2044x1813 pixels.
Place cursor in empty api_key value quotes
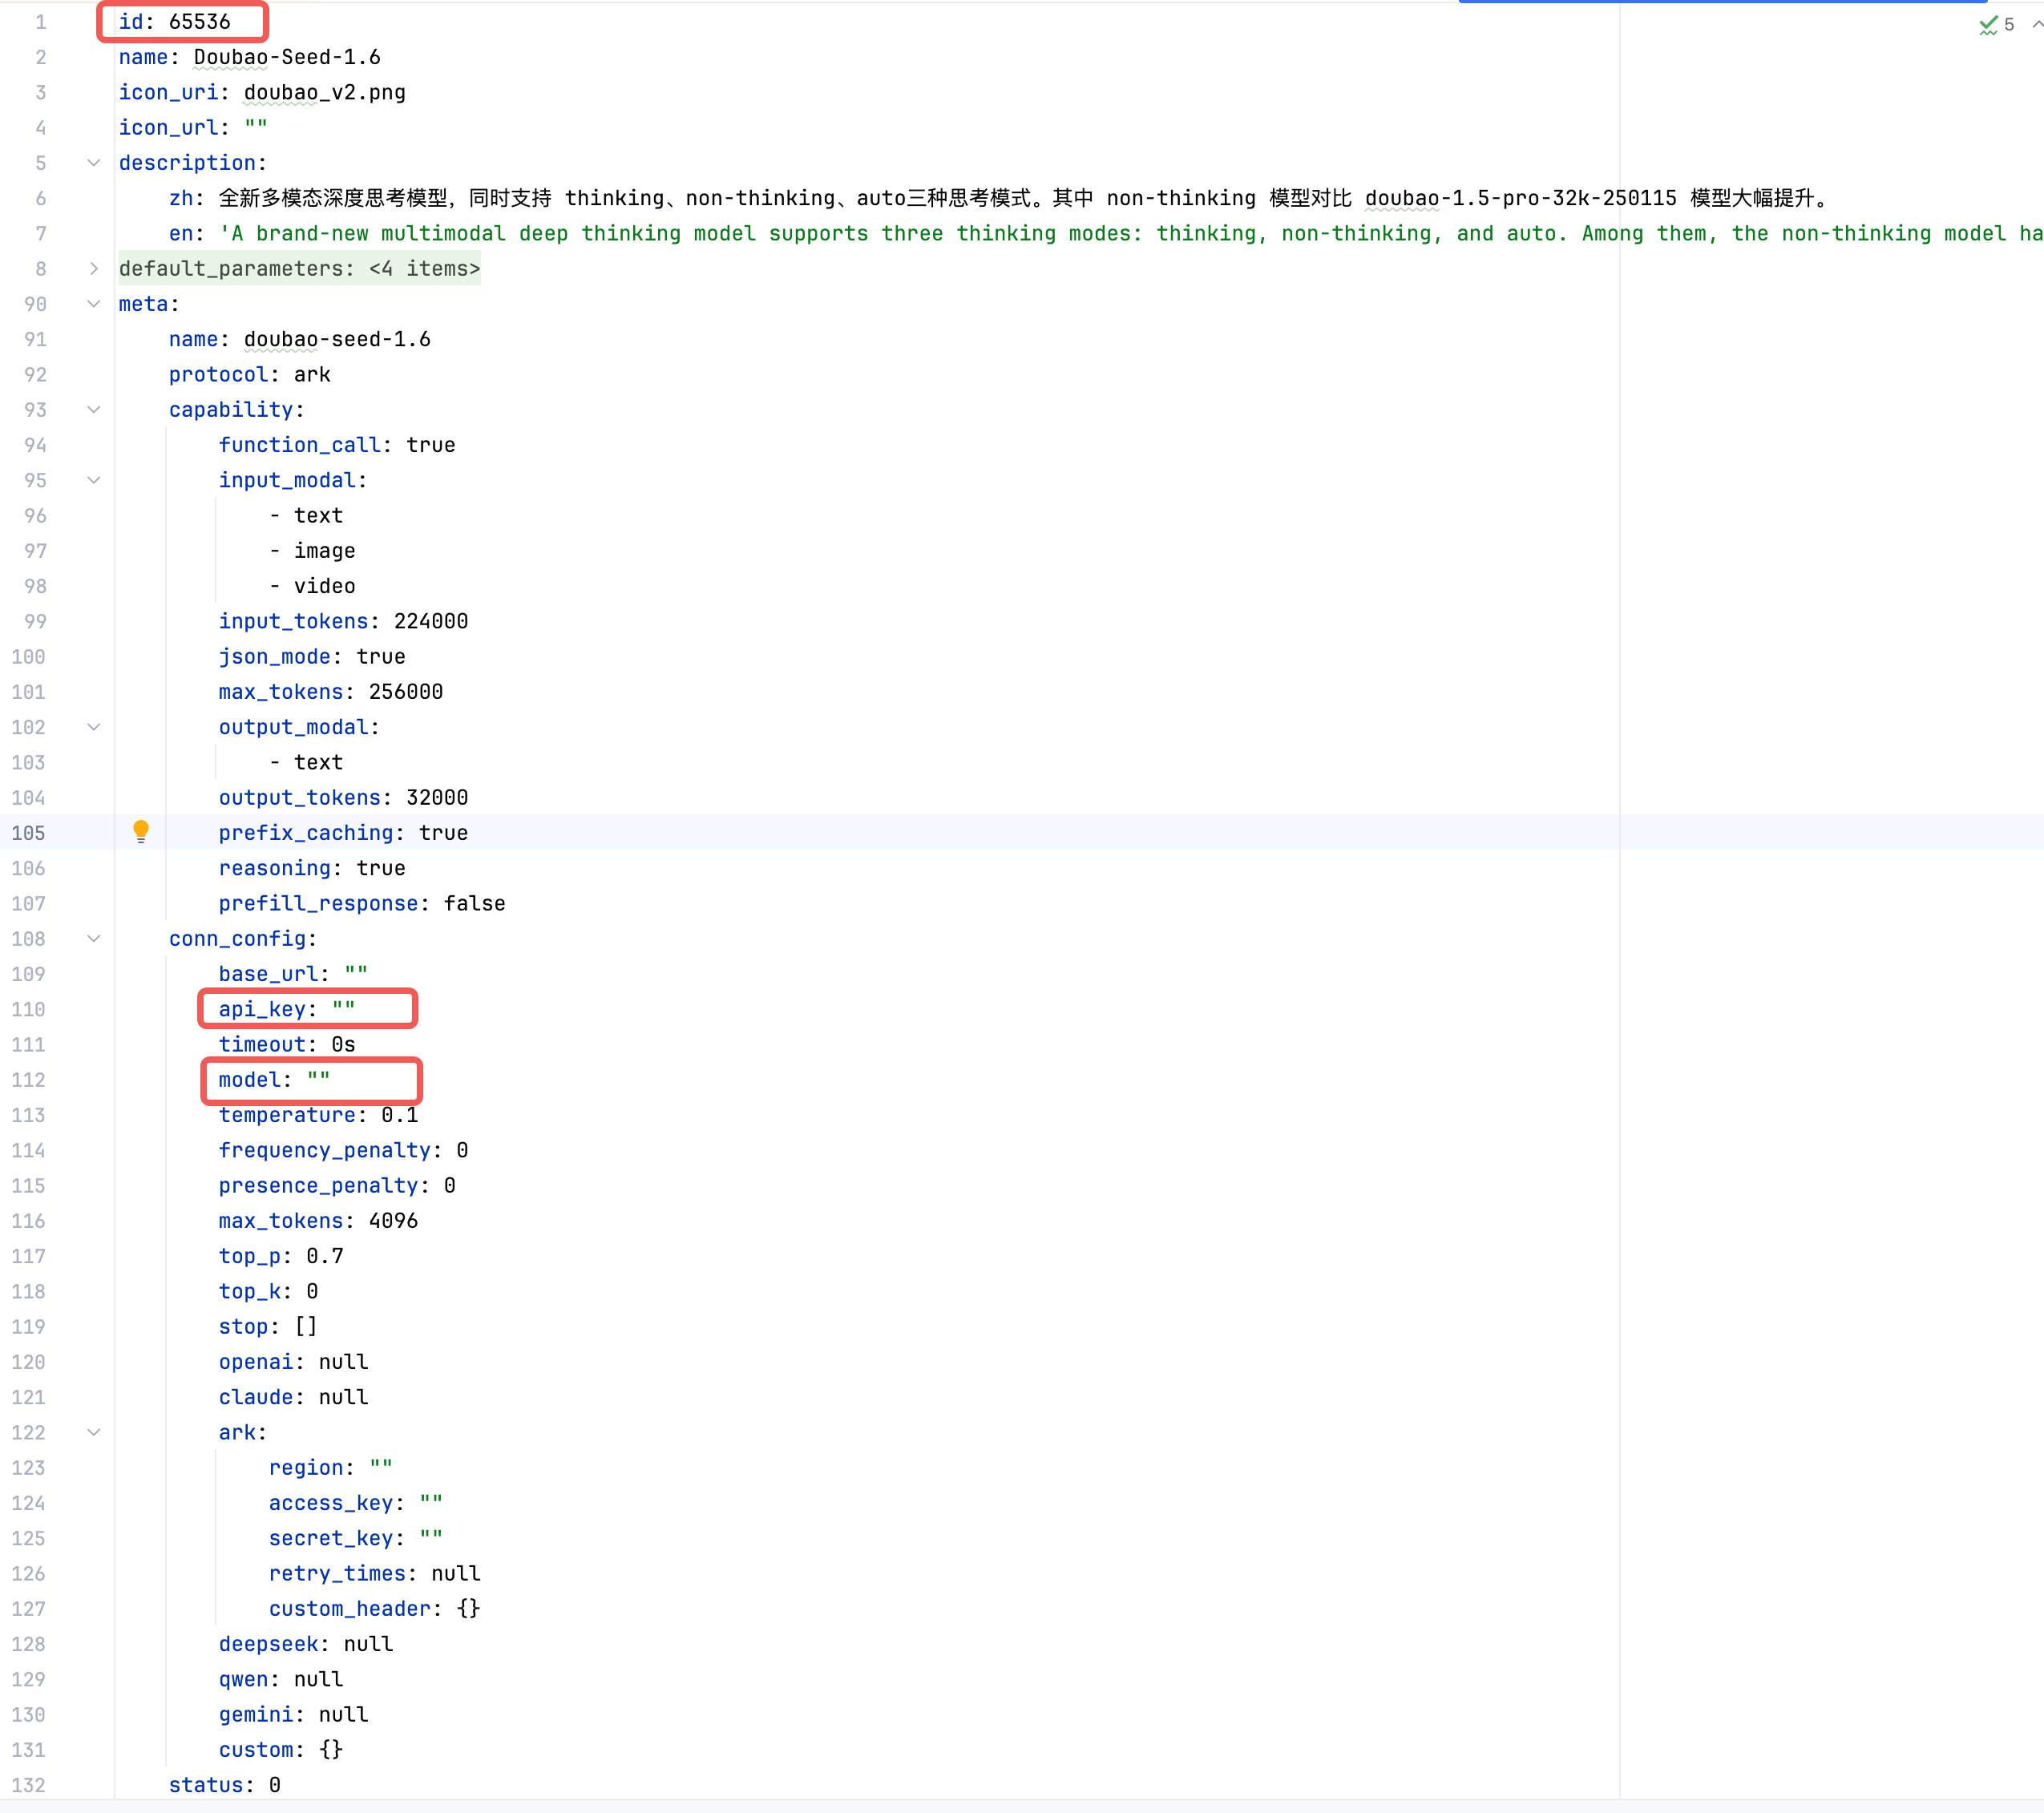344,1009
